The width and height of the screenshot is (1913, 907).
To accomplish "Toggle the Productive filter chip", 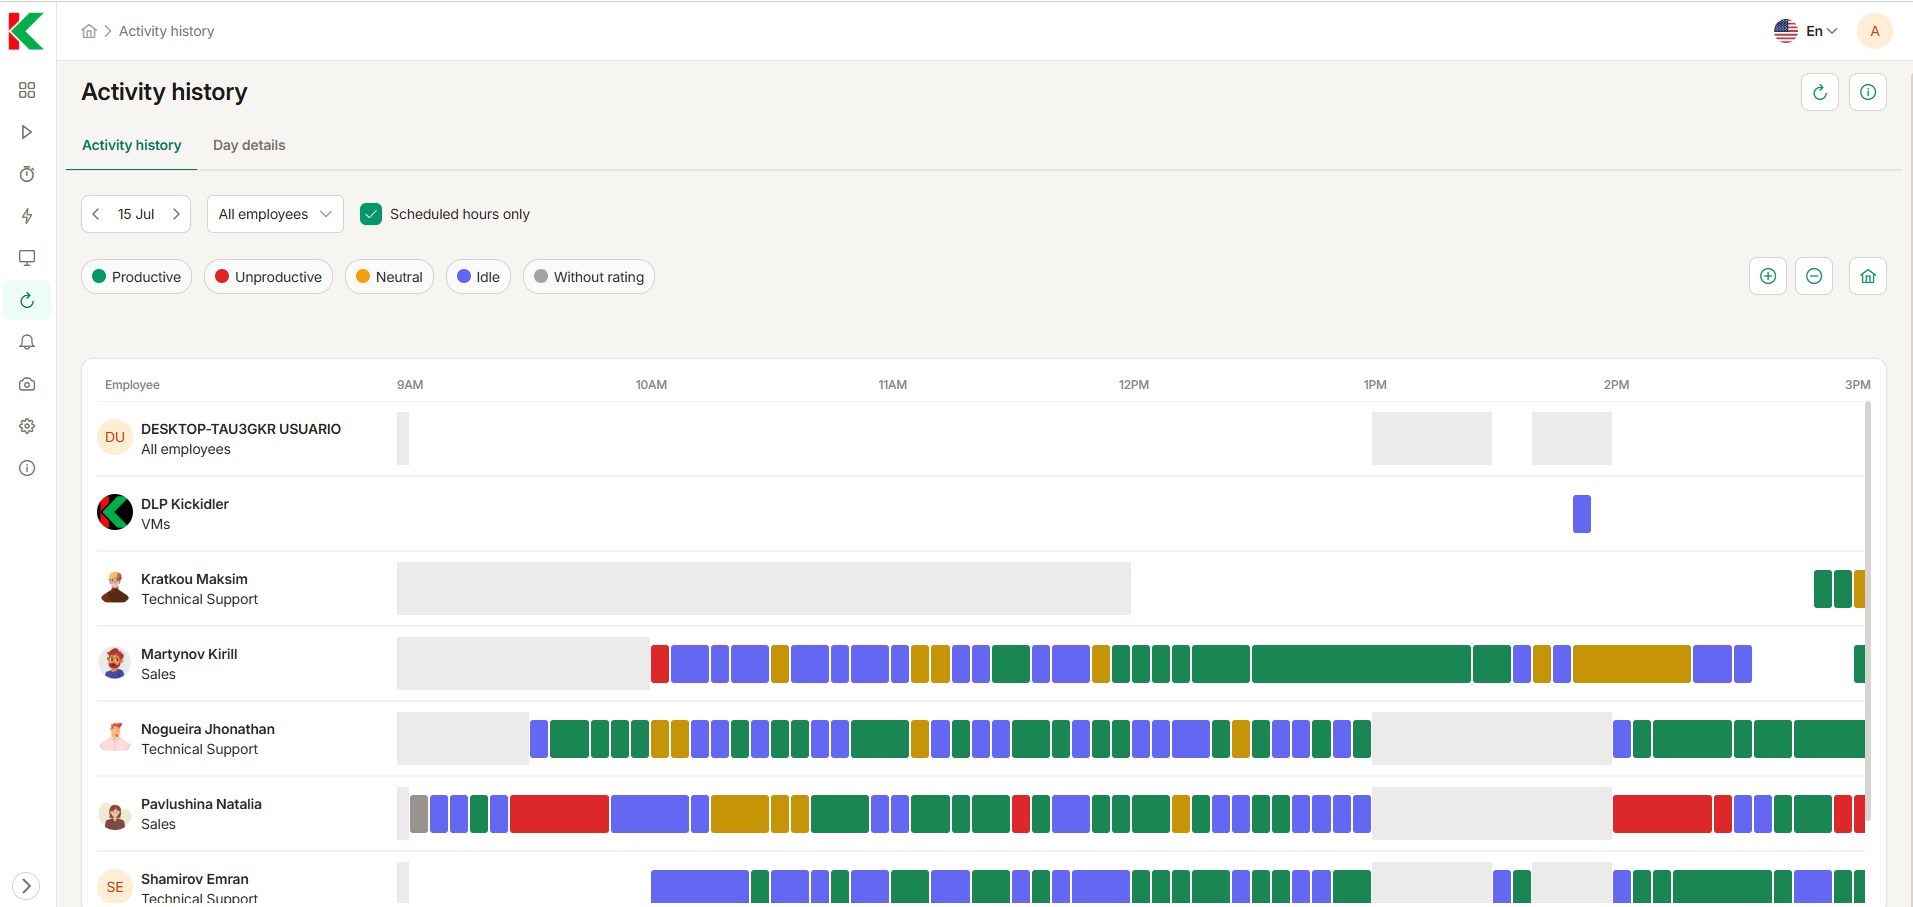I will [x=136, y=277].
